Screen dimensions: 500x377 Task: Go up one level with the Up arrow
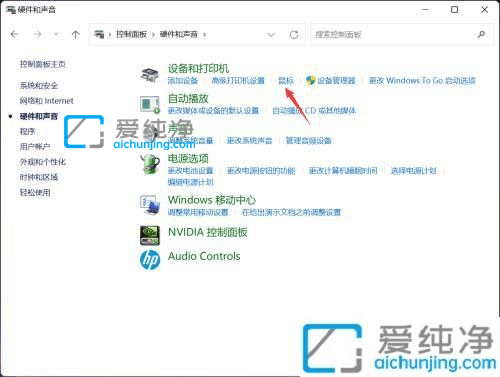click(76, 34)
